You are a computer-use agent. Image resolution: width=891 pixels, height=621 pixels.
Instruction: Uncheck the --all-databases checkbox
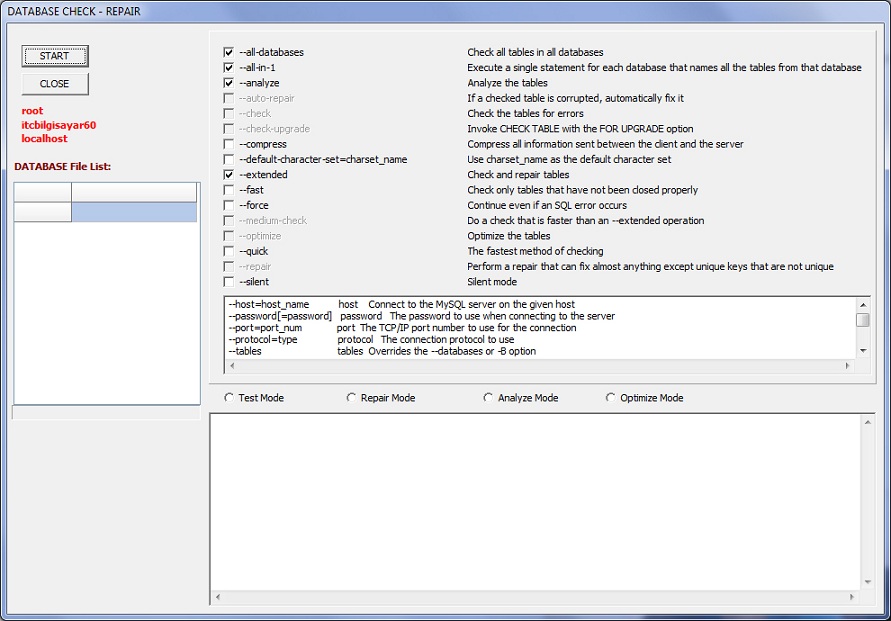point(229,52)
